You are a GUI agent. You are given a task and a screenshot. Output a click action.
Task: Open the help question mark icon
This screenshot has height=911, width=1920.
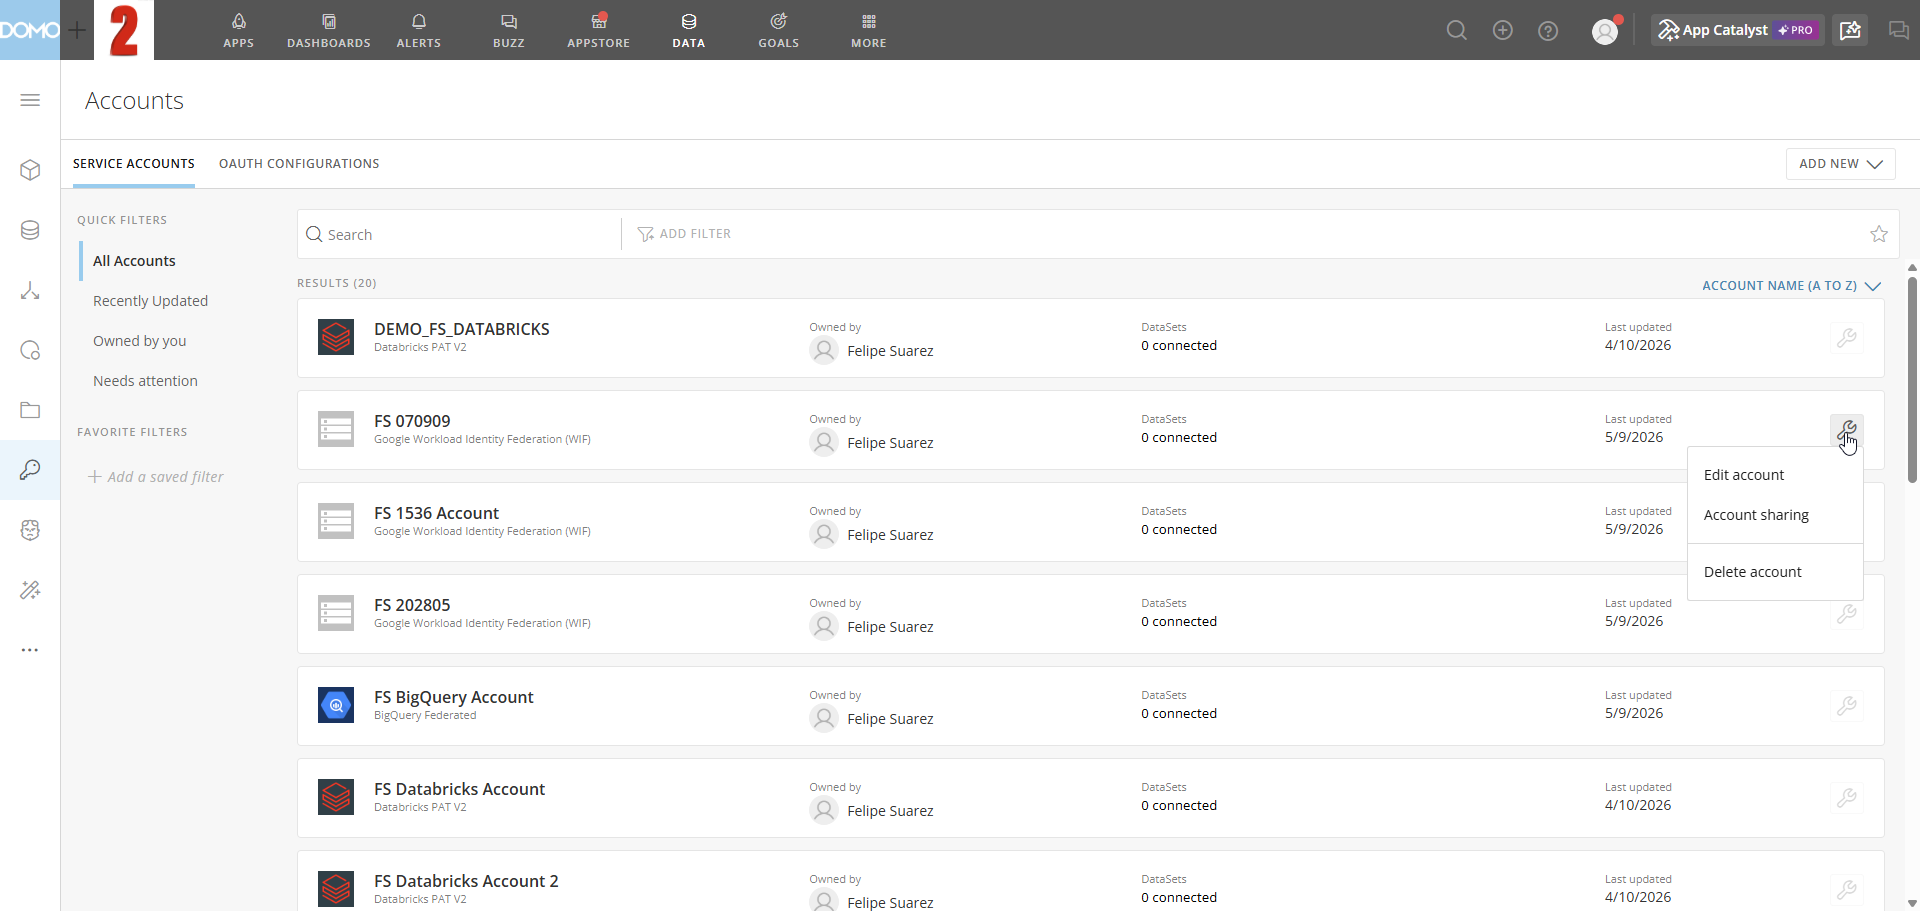1548,31
